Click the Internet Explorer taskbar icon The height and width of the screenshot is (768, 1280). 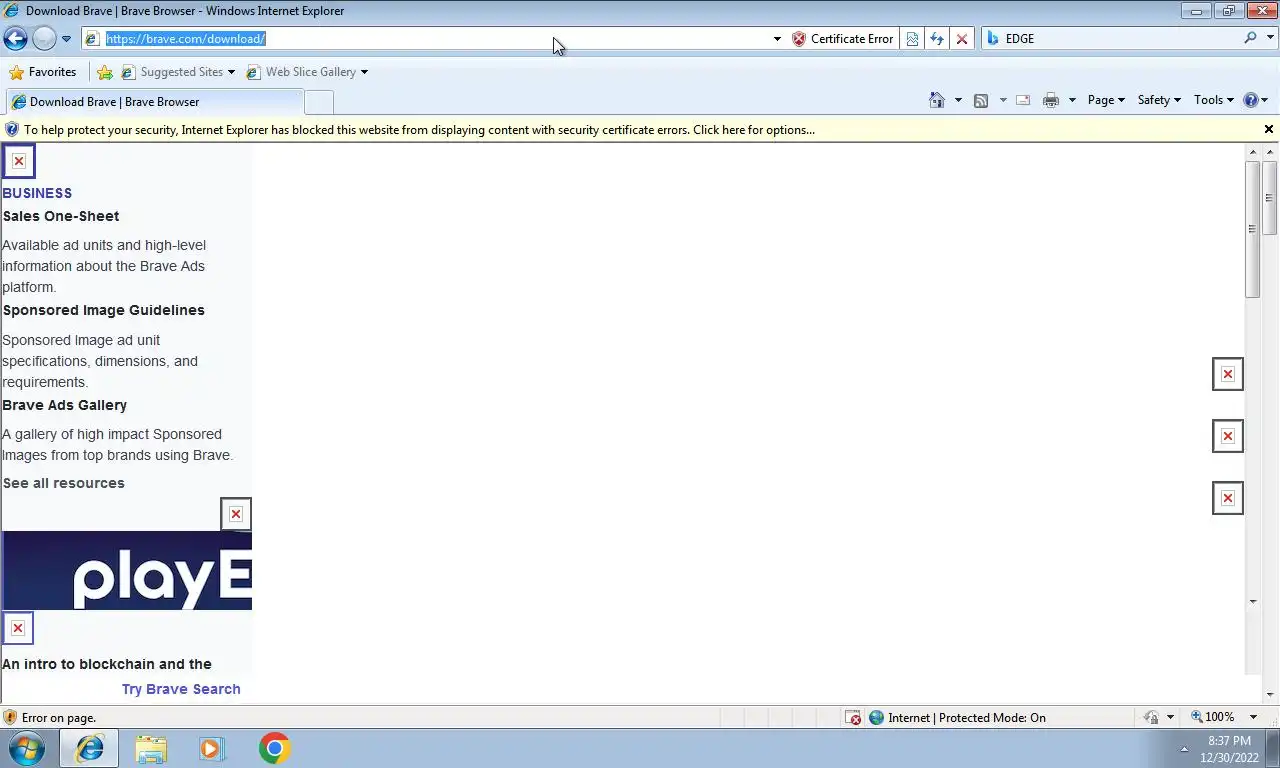tap(90, 748)
